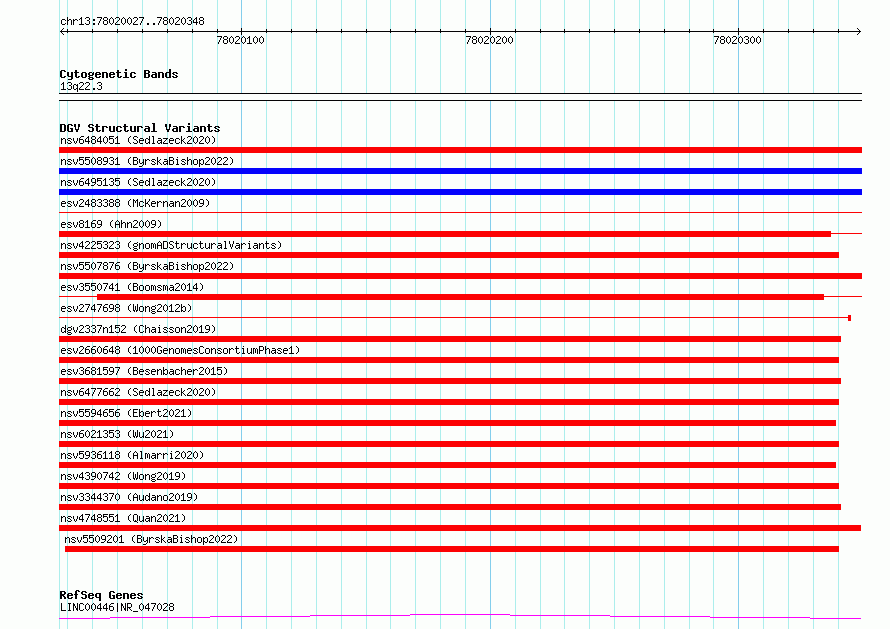Viewport: 890px width, 629px height.
Task: Click the red bar for nsv4748551 (Quan2021)
Action: [x=460, y=528]
